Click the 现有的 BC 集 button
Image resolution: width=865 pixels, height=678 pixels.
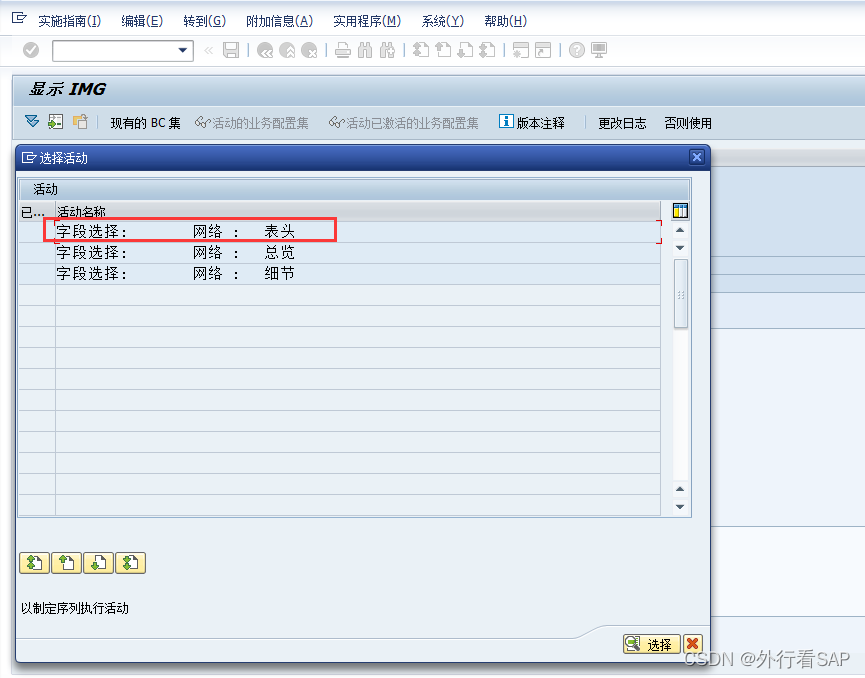pyautogui.click(x=146, y=123)
